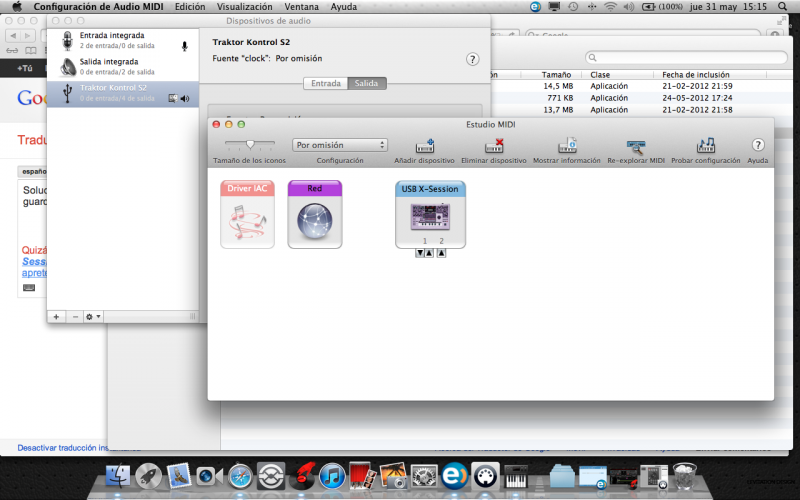The height and width of the screenshot is (500, 800).
Task: Open the Trash in the Dock
Action: tap(685, 476)
